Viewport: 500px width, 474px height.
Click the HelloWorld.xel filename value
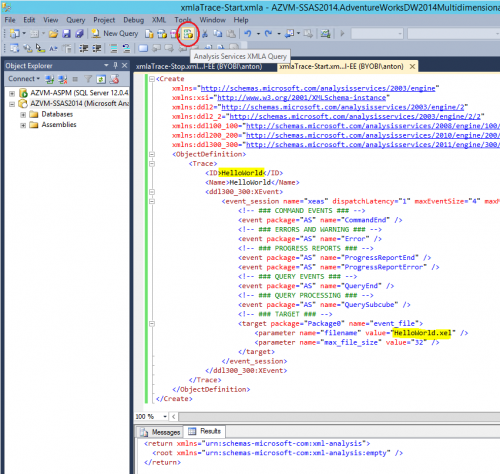pos(422,333)
